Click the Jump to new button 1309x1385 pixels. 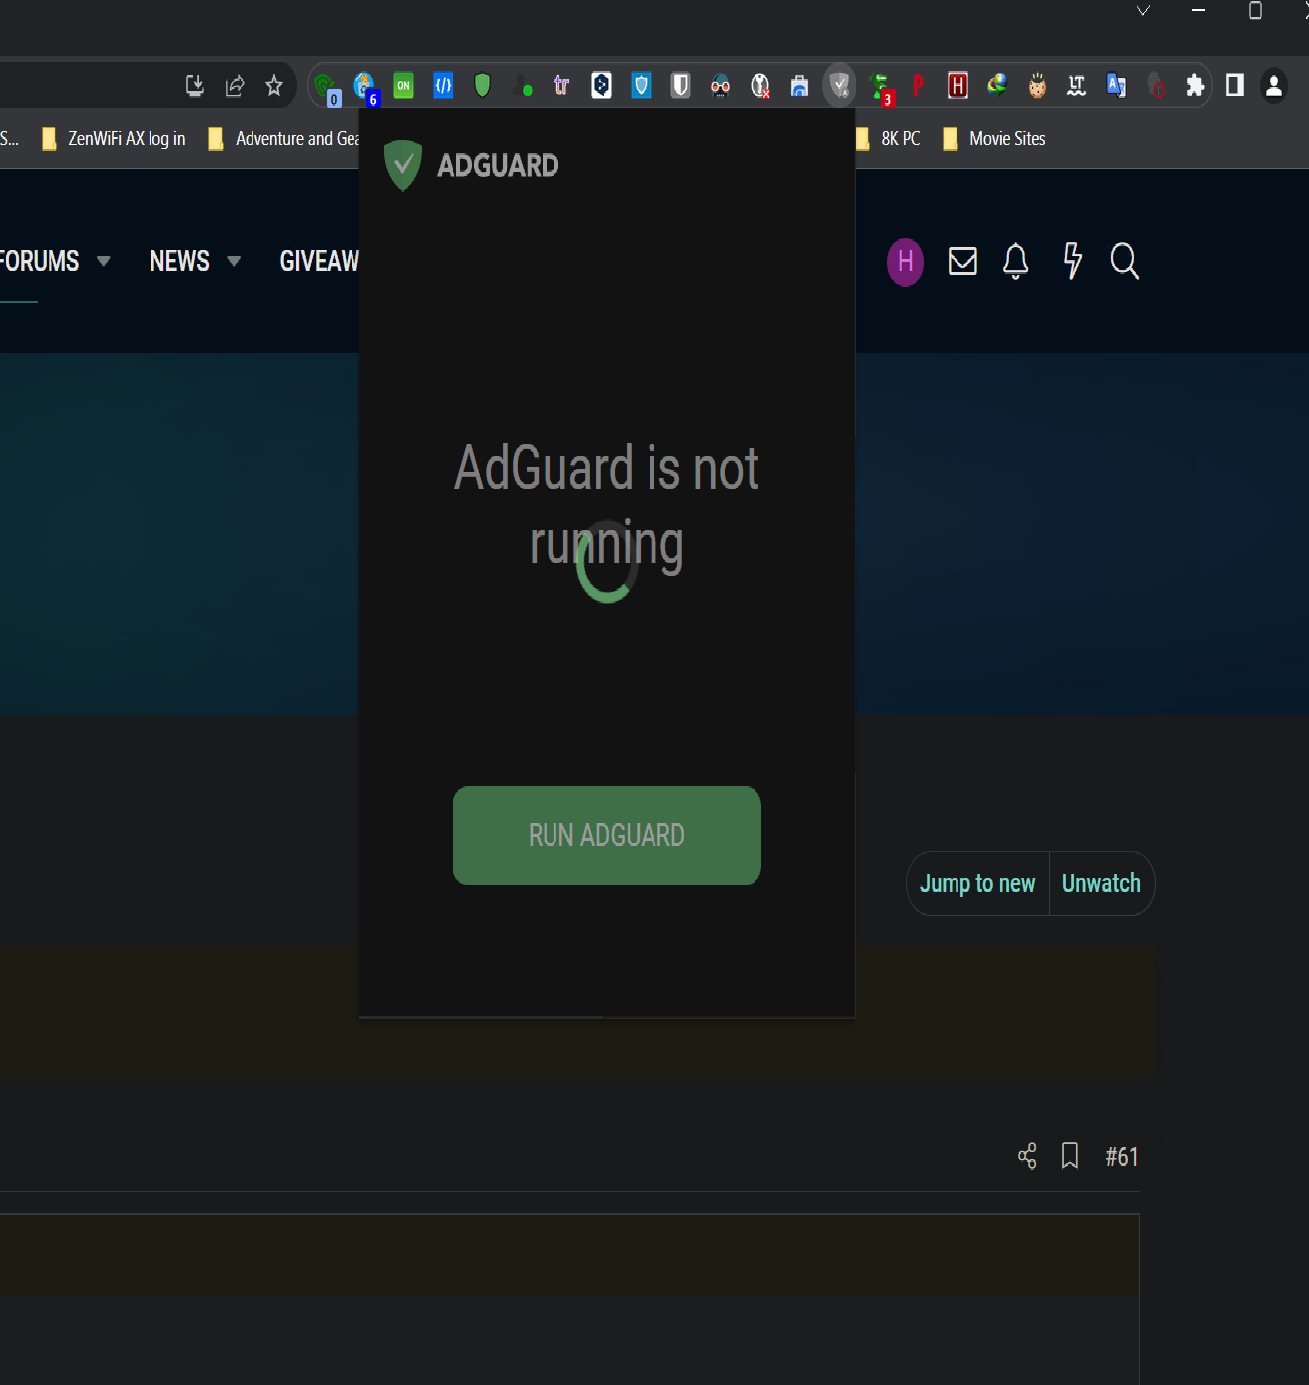pos(977,884)
